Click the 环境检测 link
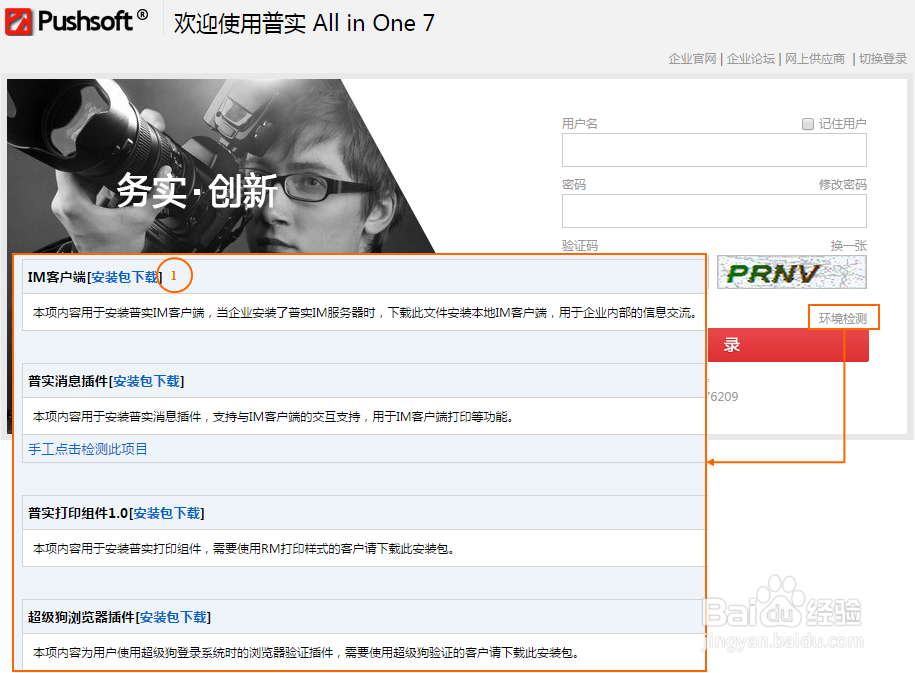 click(x=843, y=318)
